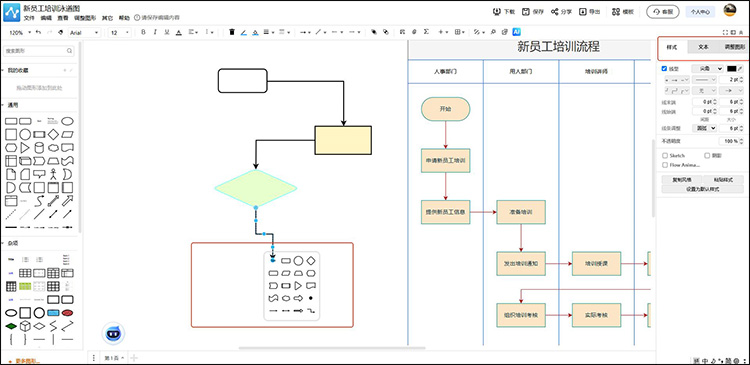This screenshot has width=750, height=365.
Task: Select the red ellipse shape in misc palette
Action: click(67, 312)
